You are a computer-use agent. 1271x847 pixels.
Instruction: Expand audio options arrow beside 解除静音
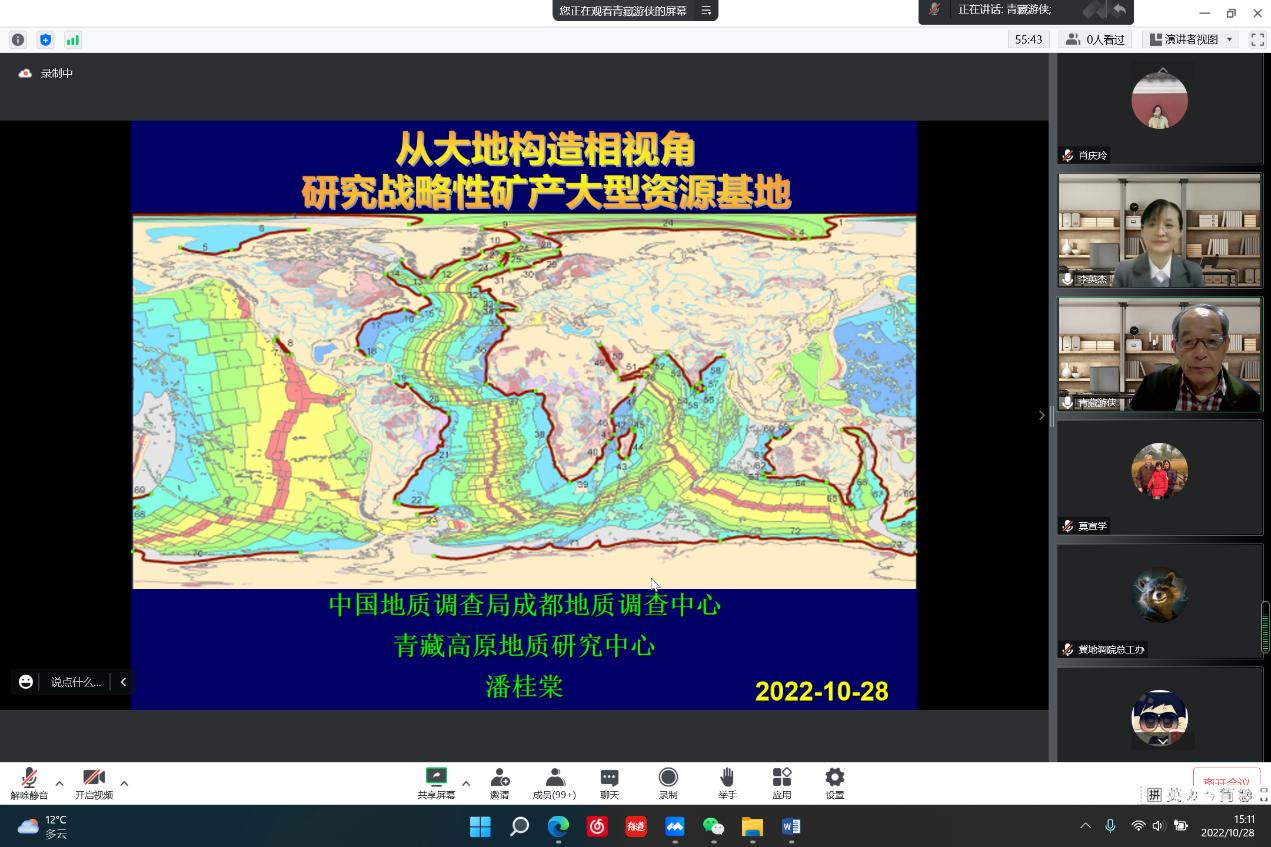(59, 783)
